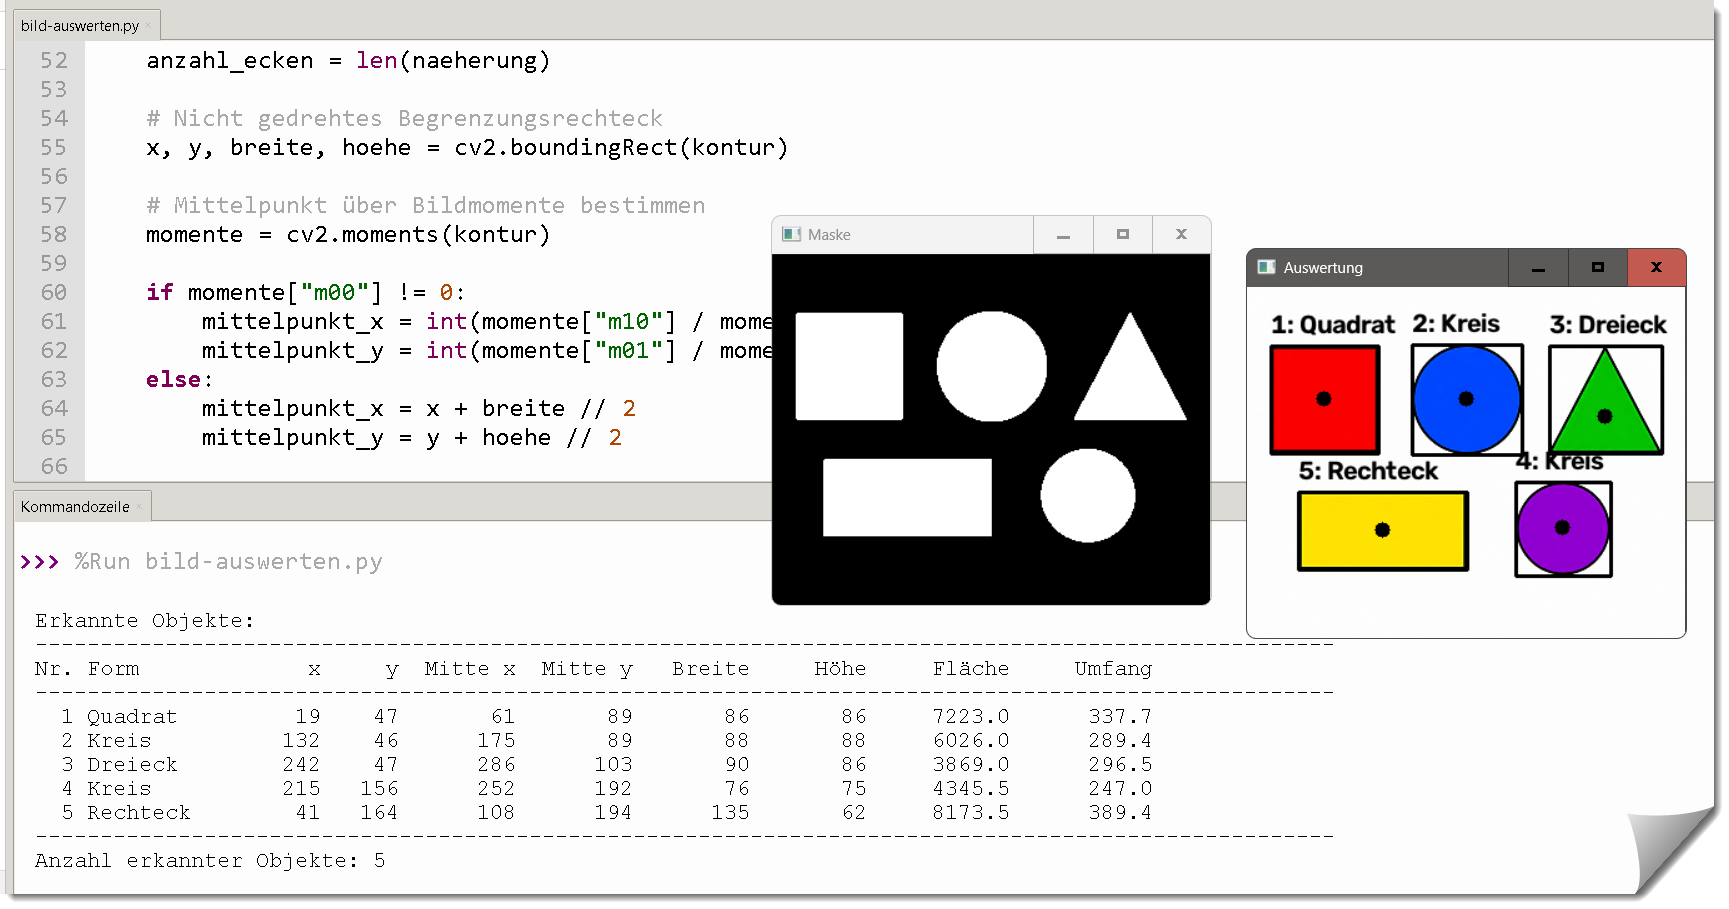Image resolution: width=1729 pixels, height=909 pixels.
Task: Click the red square in Auswertung
Action: coord(1325,400)
